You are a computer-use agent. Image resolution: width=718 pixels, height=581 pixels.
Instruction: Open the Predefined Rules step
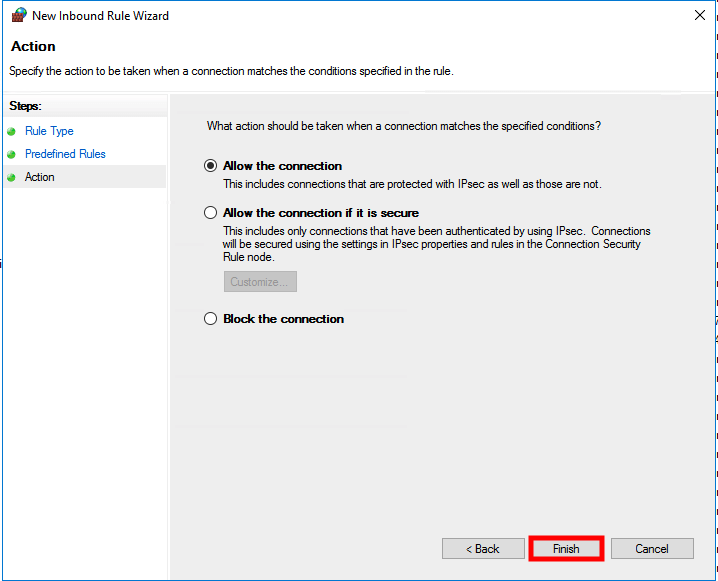(65, 154)
